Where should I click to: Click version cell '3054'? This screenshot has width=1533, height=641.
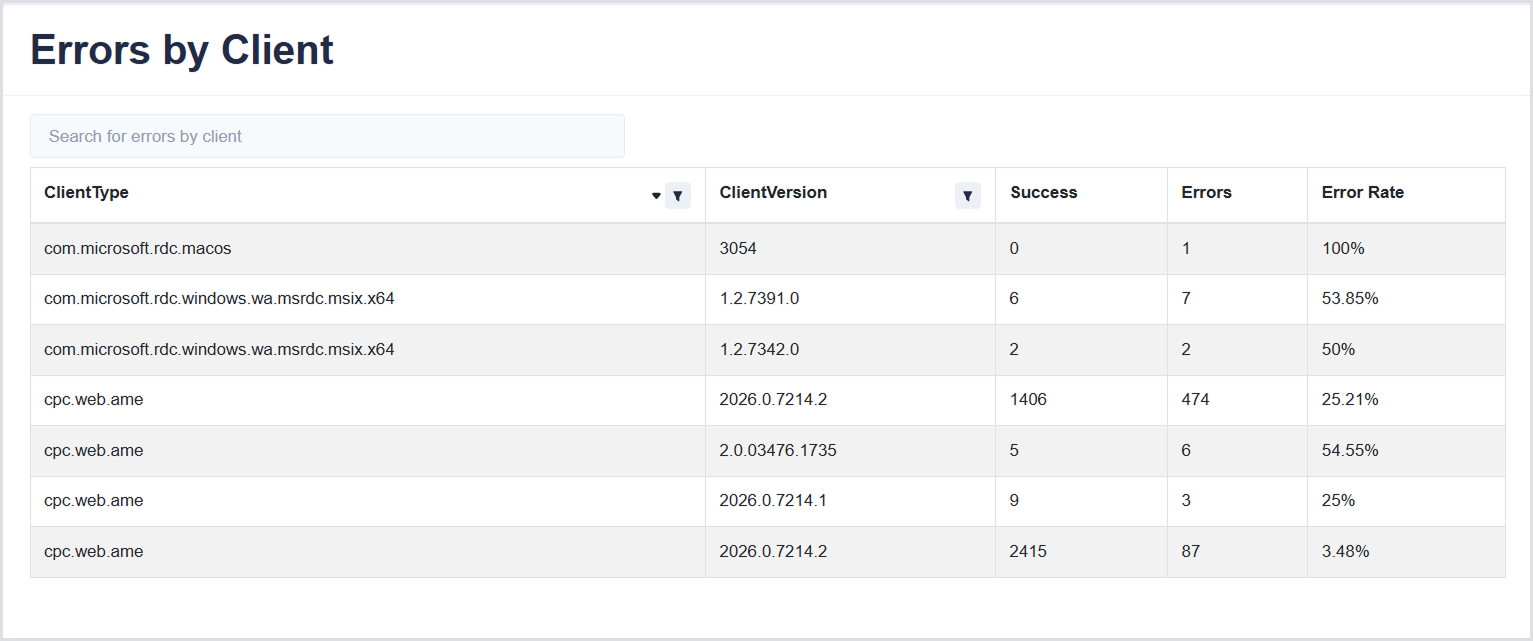[850, 248]
